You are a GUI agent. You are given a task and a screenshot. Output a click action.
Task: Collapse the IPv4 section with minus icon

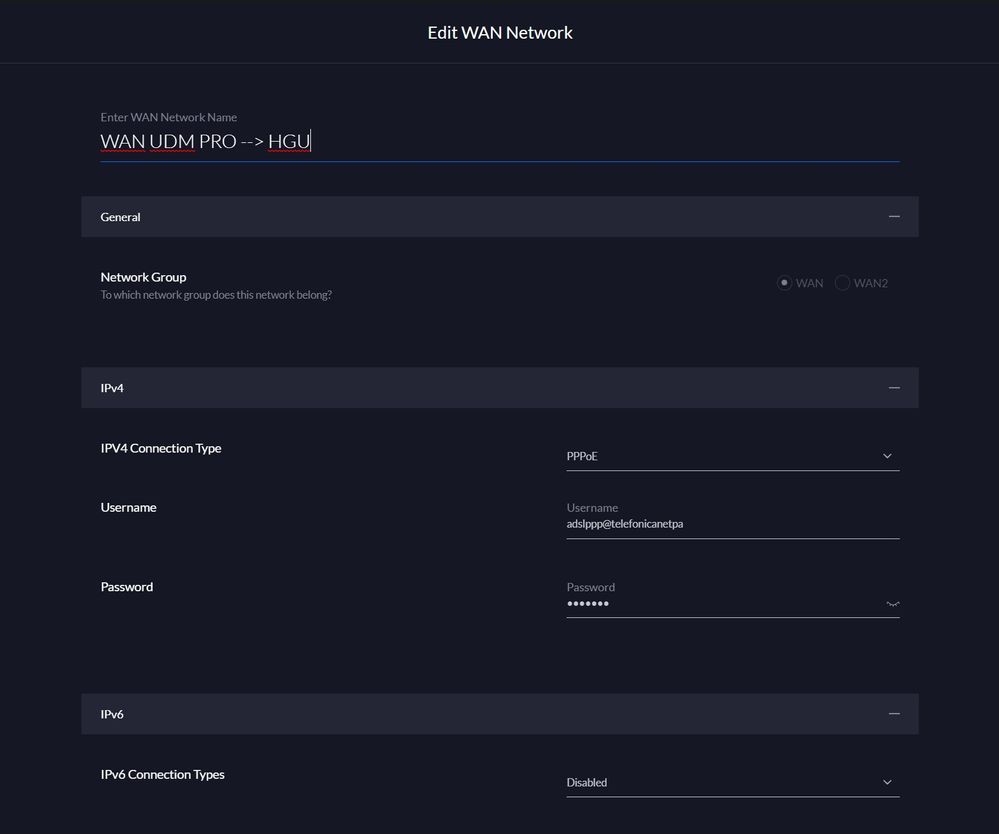[894, 388]
